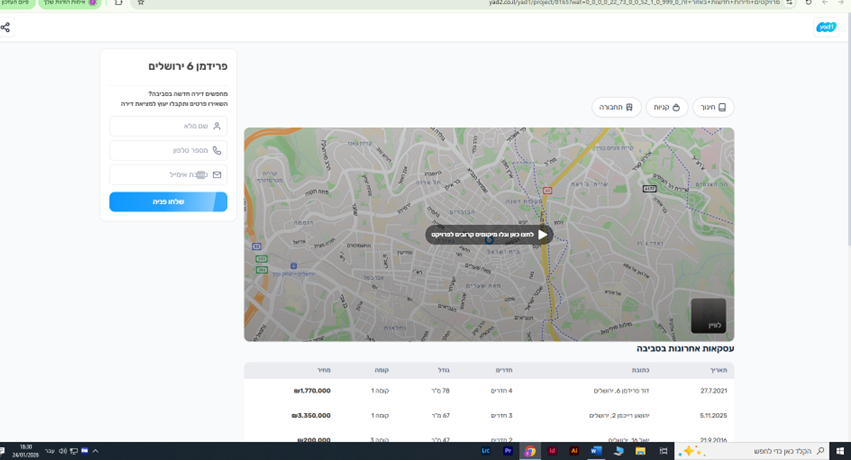The width and height of the screenshot is (851, 460).
Task: Switch to Chrome in the taskbar
Action: pos(530,451)
